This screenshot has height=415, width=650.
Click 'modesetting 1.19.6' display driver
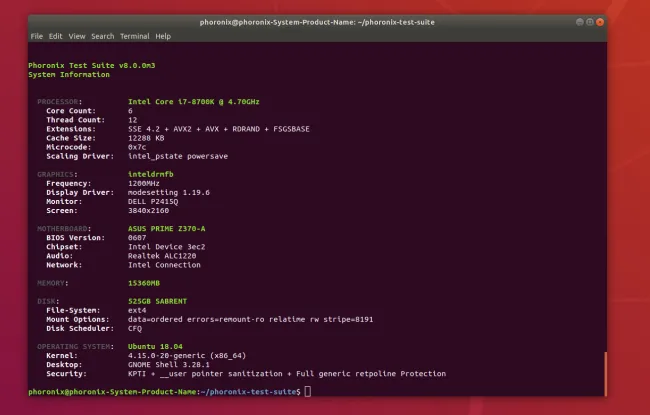pos(169,192)
